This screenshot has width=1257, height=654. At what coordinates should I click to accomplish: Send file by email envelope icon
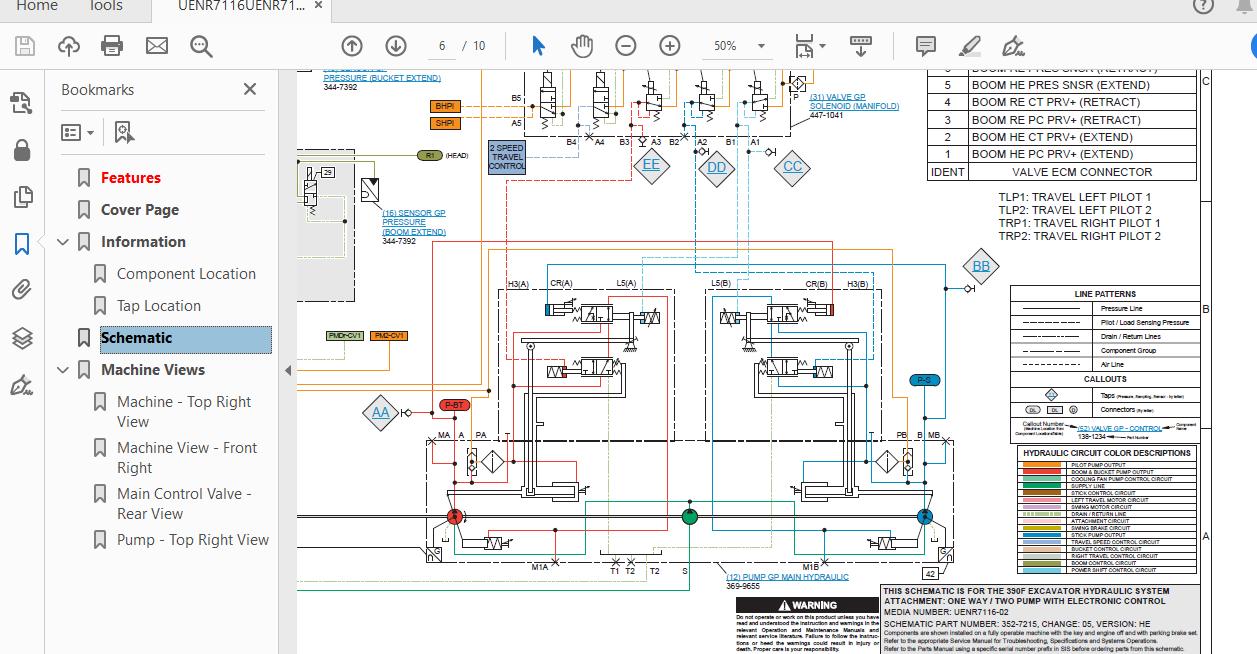coord(157,46)
